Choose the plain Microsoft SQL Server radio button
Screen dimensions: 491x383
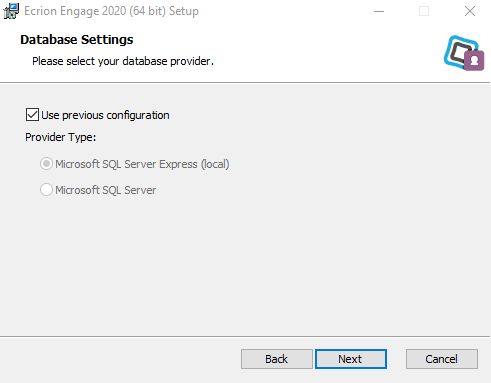point(46,190)
